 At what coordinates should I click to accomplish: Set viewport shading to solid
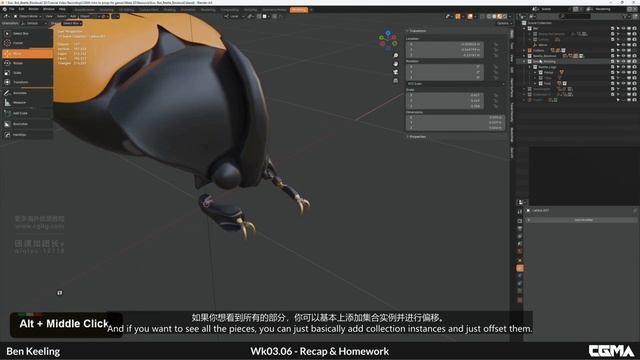point(494,16)
